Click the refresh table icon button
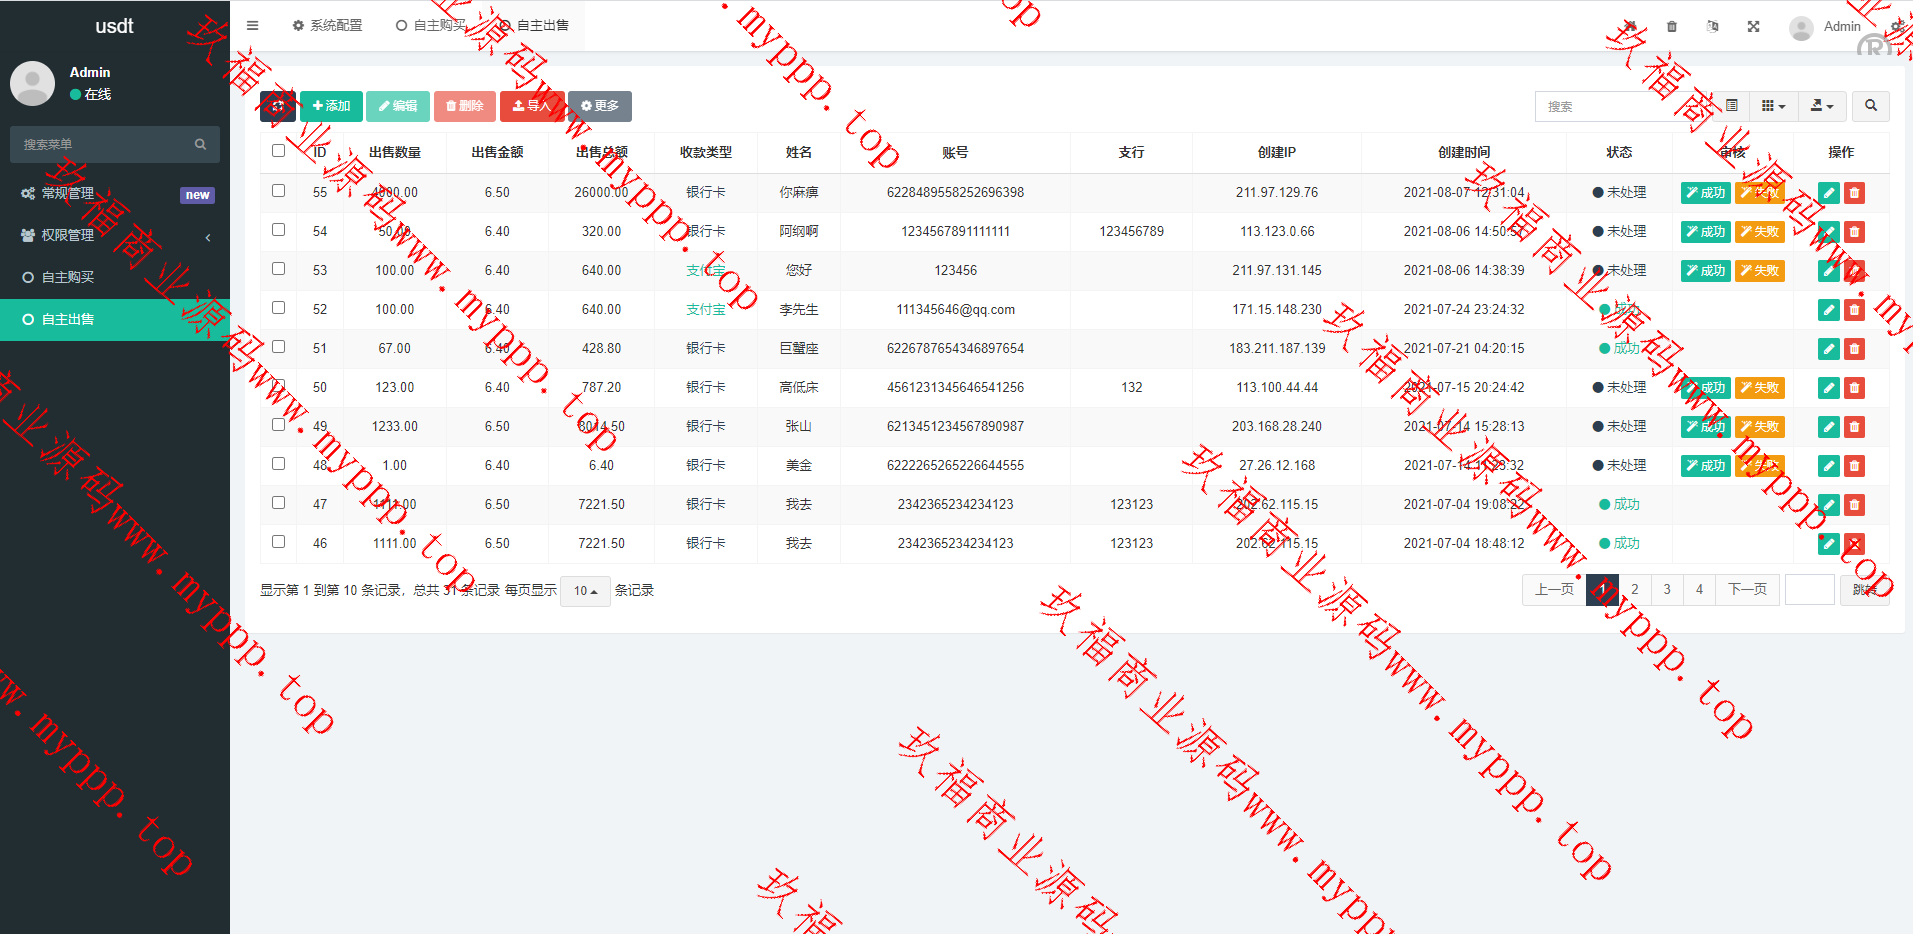Viewport: 1913px width, 934px height. [277, 106]
